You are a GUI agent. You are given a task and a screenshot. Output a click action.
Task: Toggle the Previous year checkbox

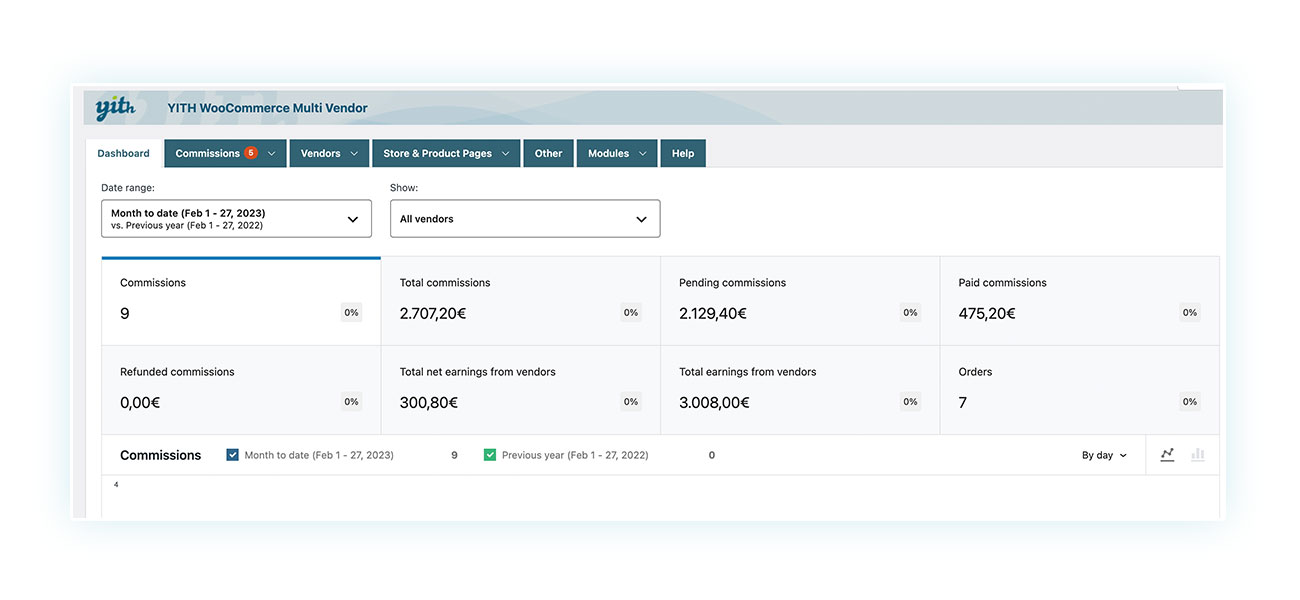click(490, 455)
